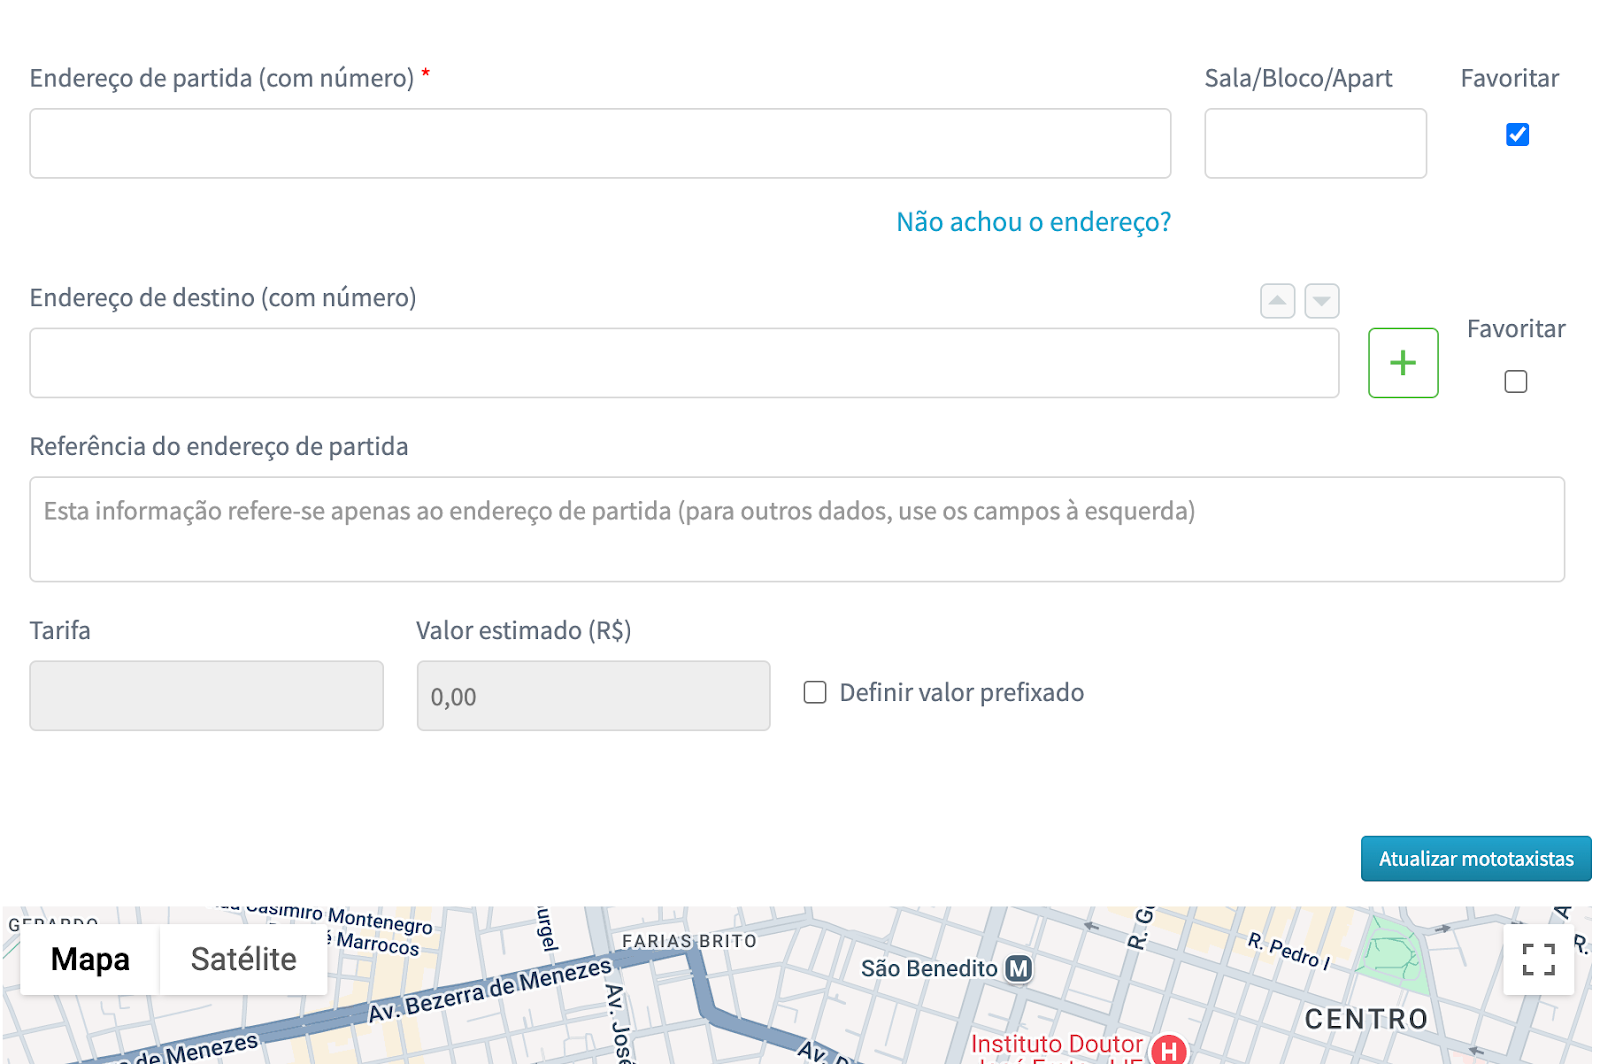Click the Instituto Doutor hospital marker

pyautogui.click(x=1167, y=1050)
